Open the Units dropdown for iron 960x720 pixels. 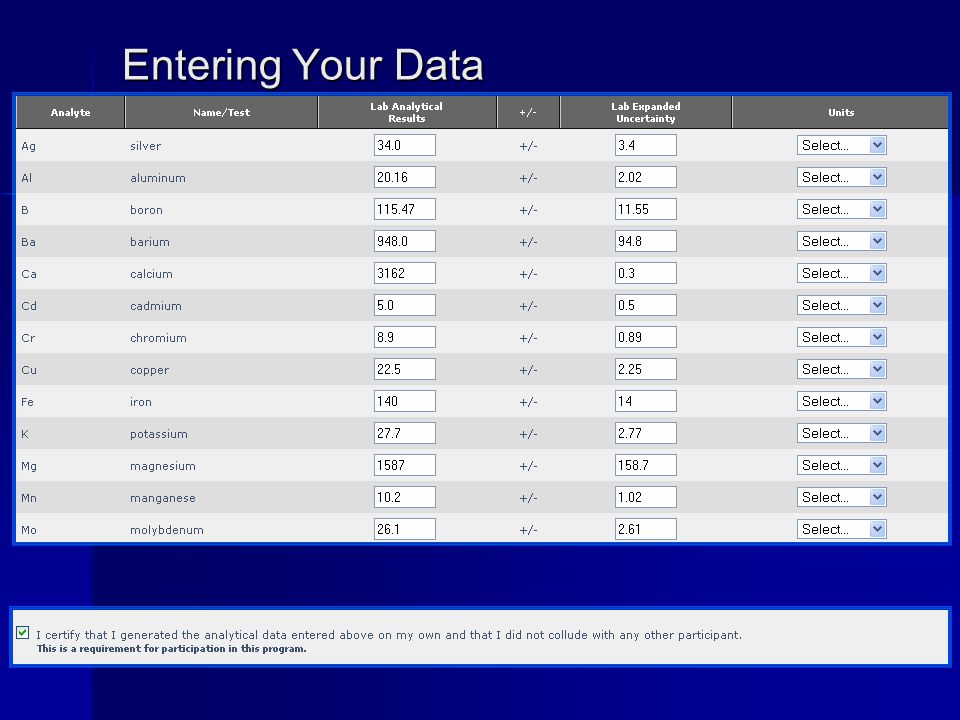[841, 401]
